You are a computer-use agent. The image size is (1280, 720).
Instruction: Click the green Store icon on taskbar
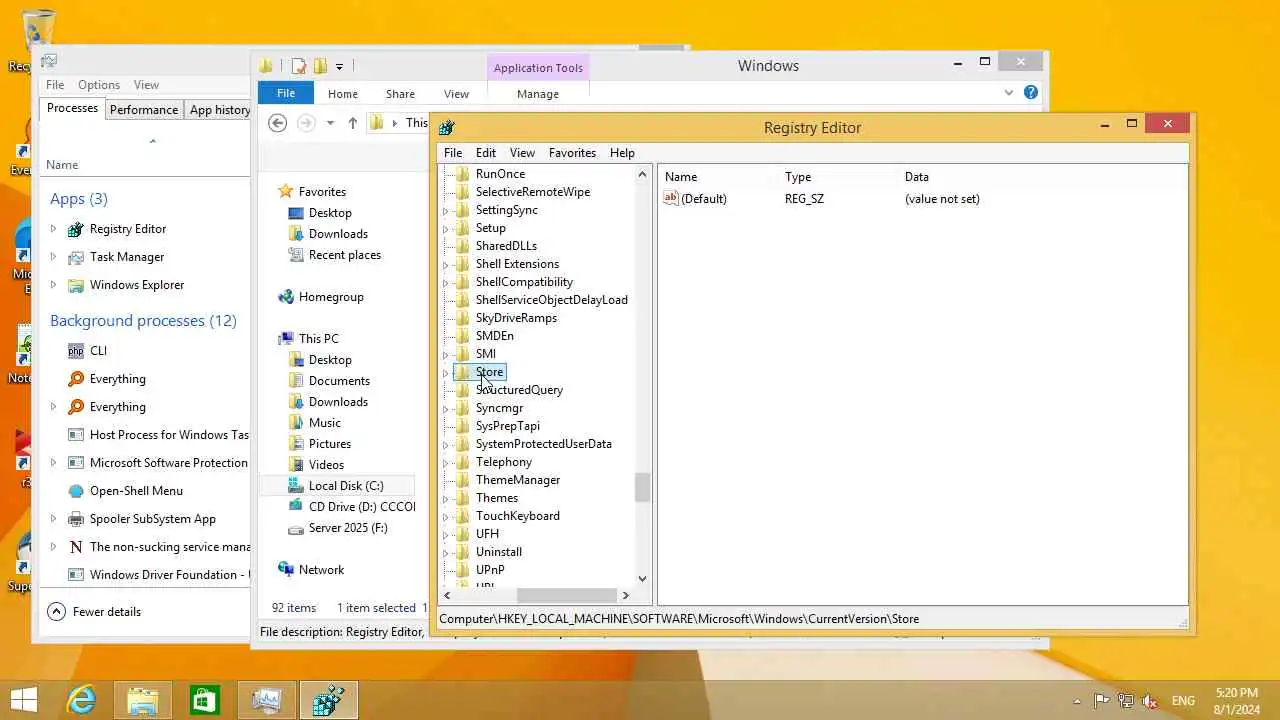(x=204, y=700)
